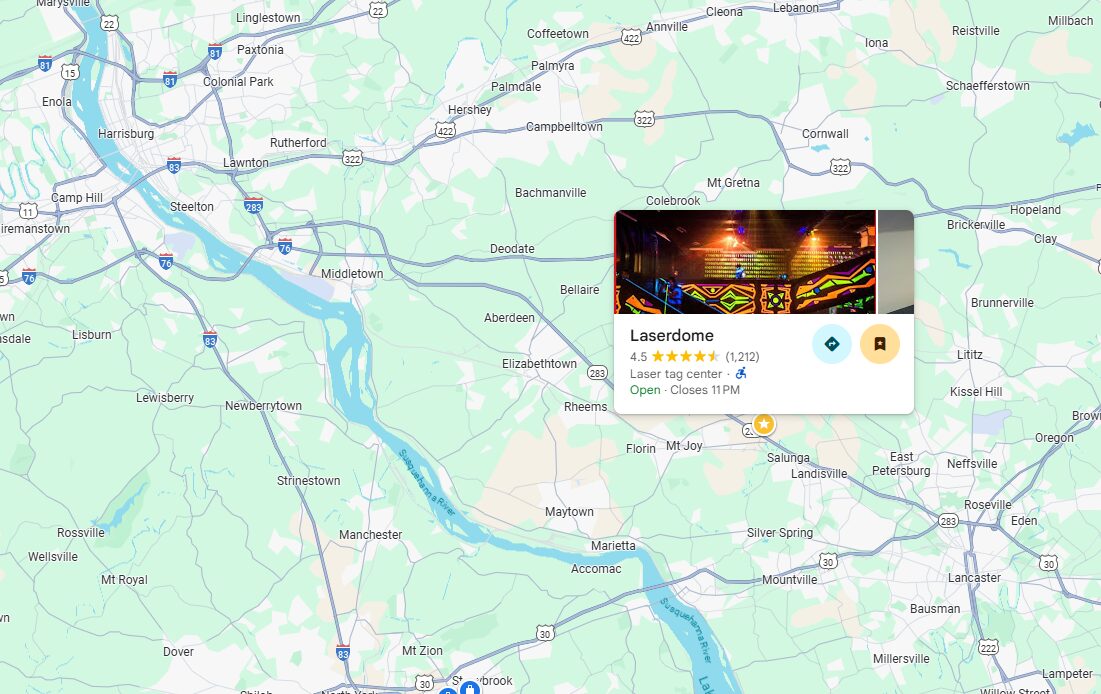The height and width of the screenshot is (694, 1101).
Task: Select the yellow star map marker
Action: 764,424
